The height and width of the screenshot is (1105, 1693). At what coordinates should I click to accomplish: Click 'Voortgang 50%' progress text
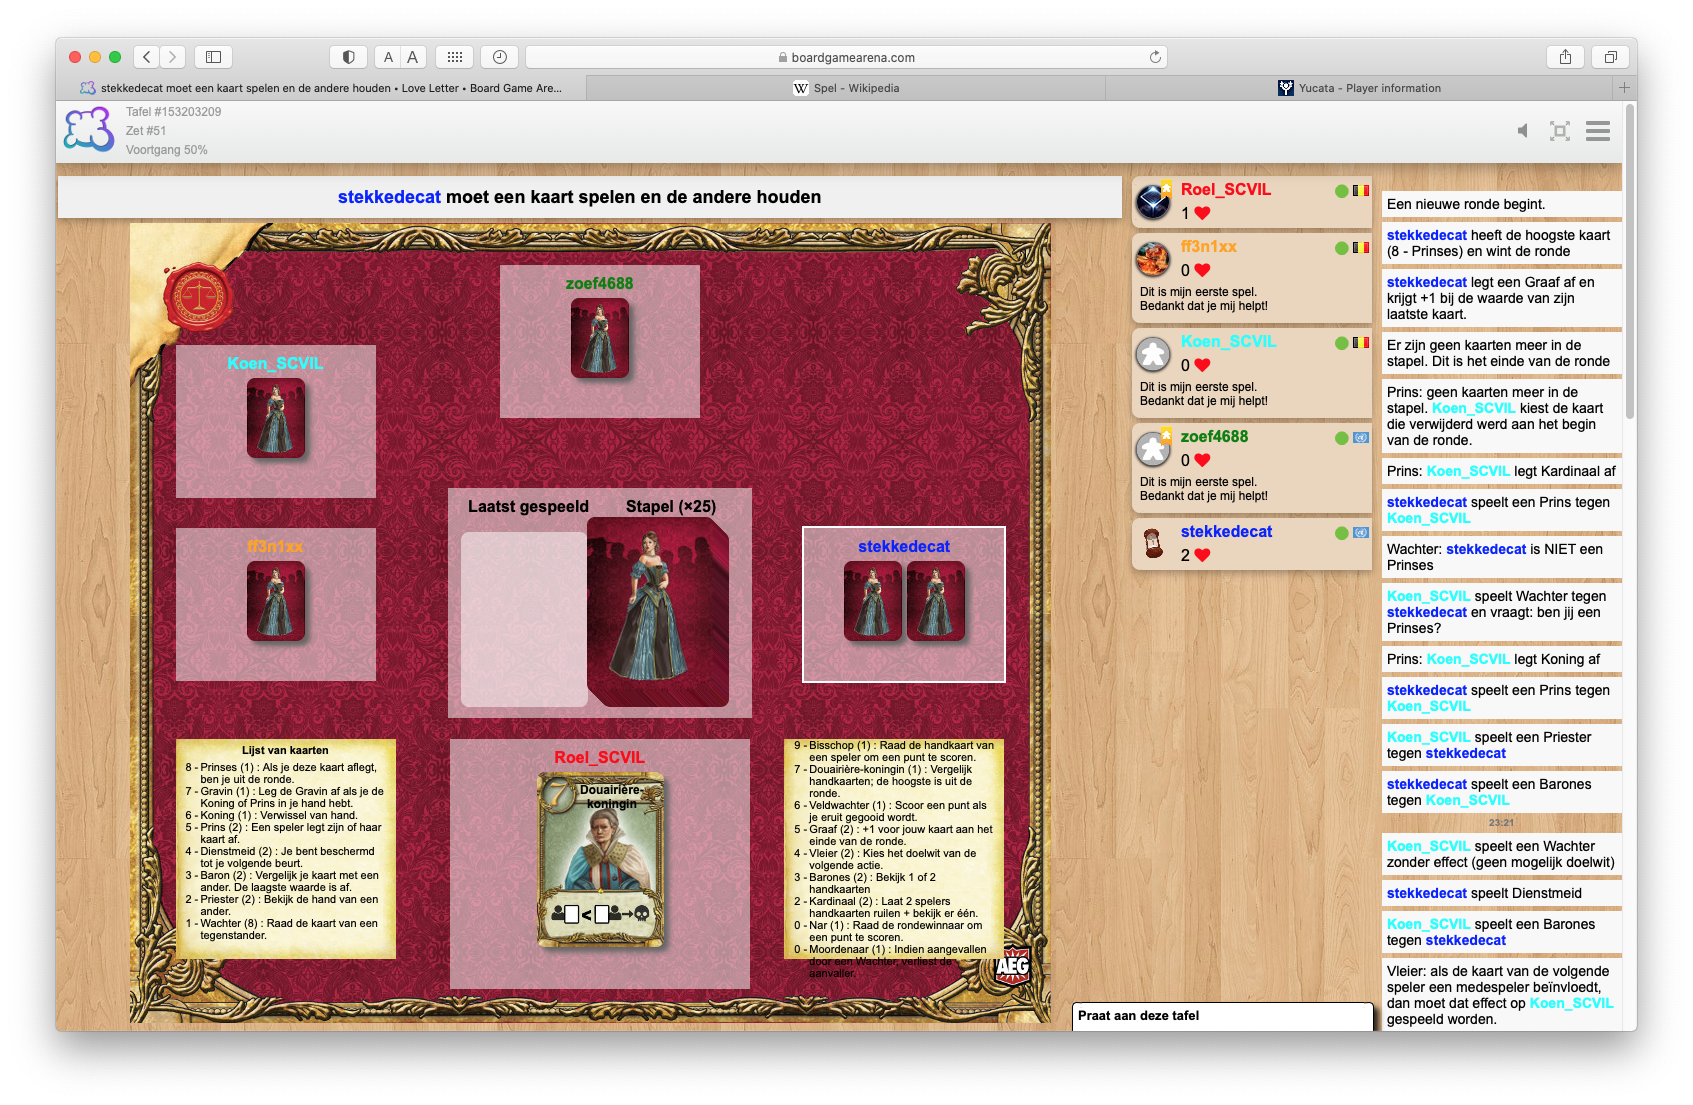tap(167, 150)
